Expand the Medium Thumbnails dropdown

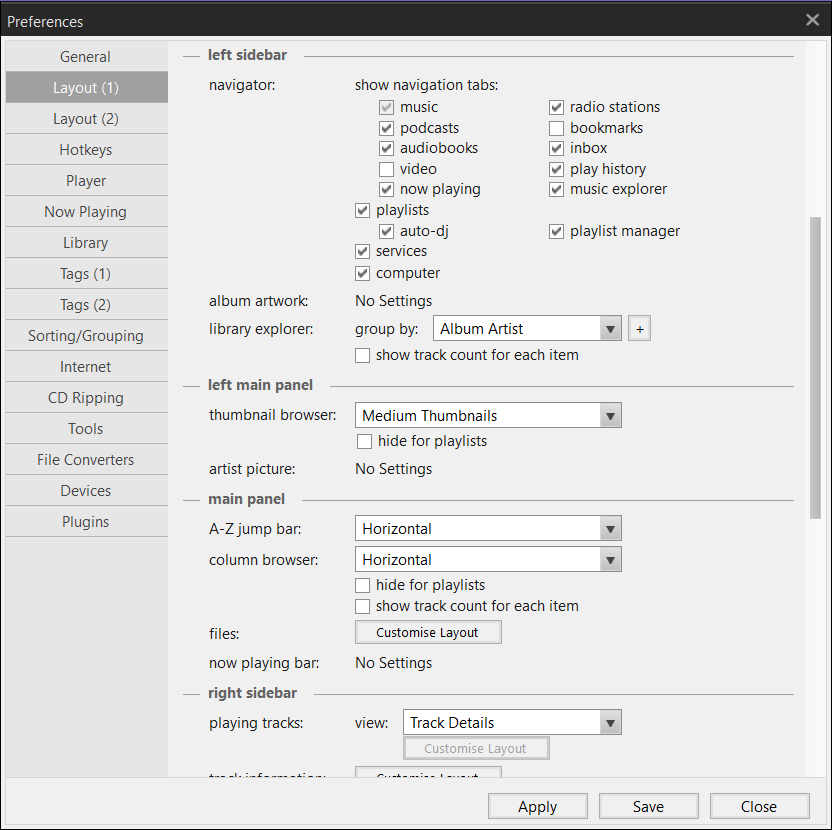pyautogui.click(x=610, y=416)
